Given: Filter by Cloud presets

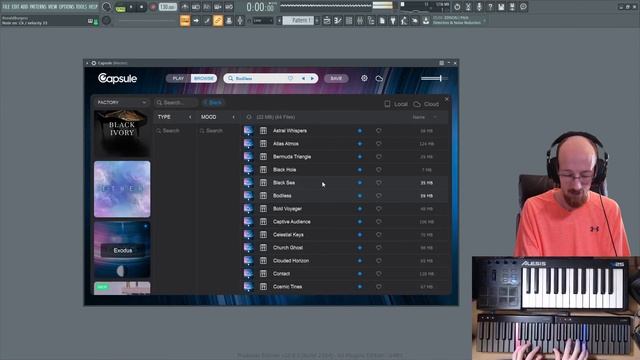Looking at the screenshot, I should [x=426, y=104].
